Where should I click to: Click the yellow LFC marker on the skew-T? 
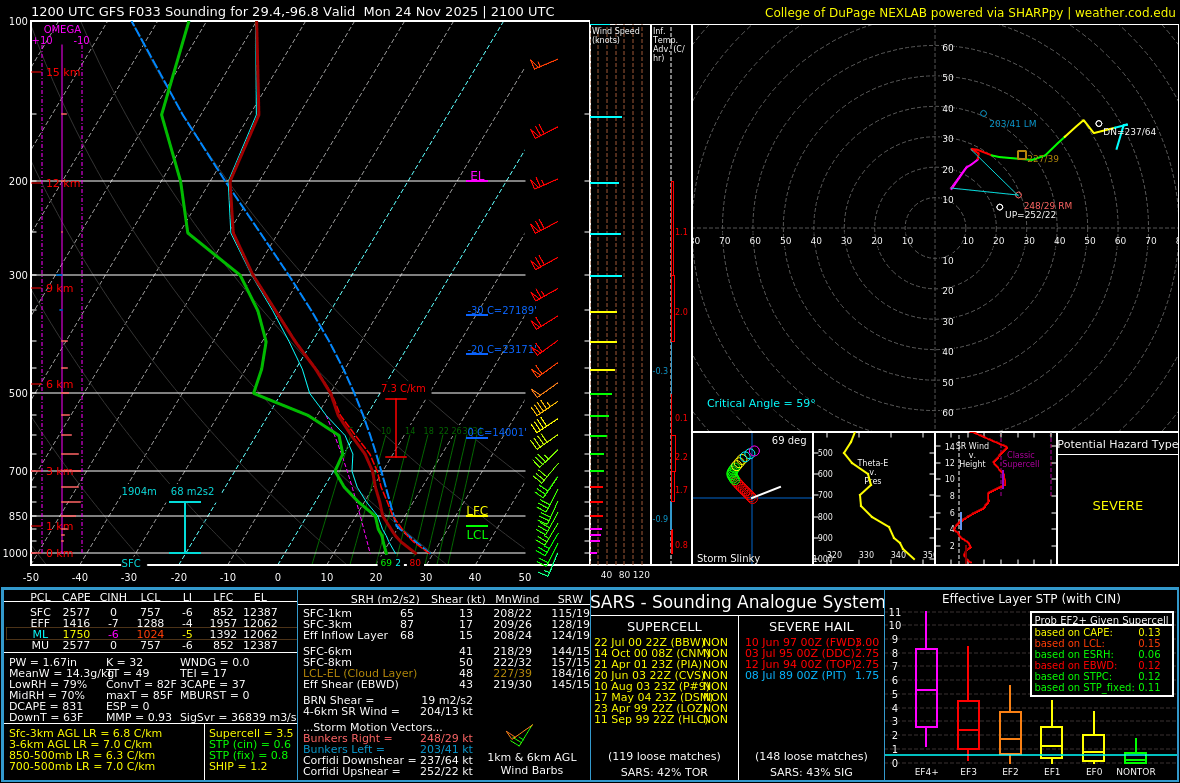(477, 511)
